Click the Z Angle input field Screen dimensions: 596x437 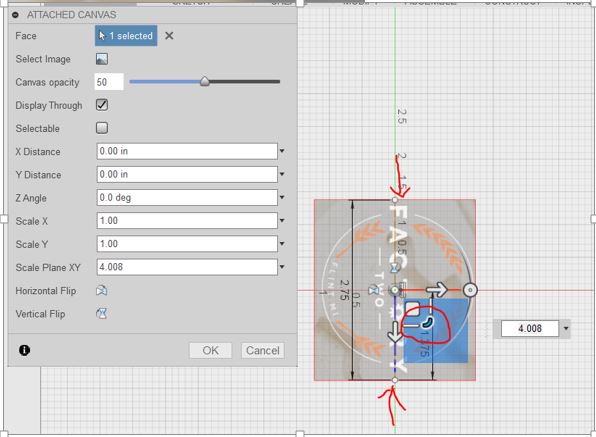pyautogui.click(x=187, y=198)
